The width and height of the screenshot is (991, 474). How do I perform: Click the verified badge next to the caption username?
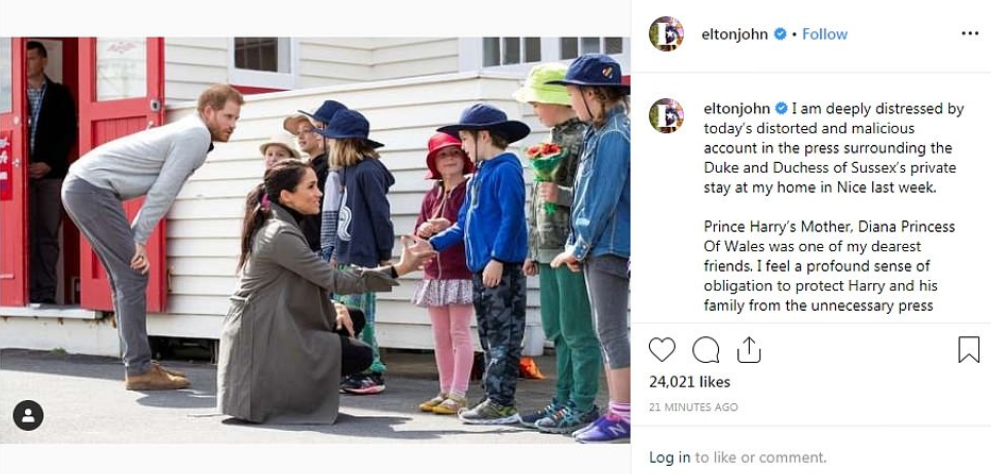click(782, 109)
